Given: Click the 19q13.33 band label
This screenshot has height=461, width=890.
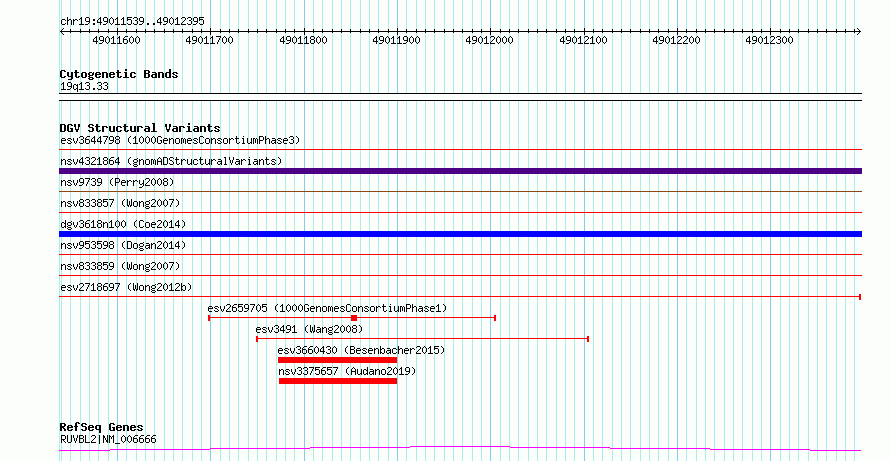Looking at the screenshot, I should (84, 87).
